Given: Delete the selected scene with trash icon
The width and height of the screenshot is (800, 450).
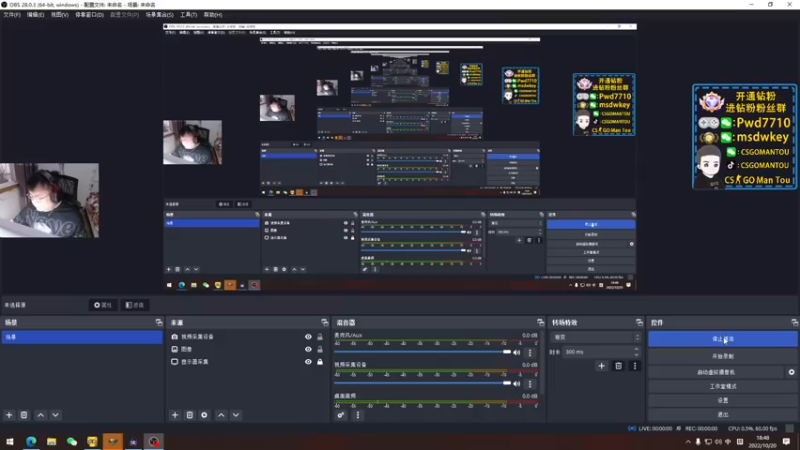Looking at the screenshot, I should pyautogui.click(x=24, y=415).
